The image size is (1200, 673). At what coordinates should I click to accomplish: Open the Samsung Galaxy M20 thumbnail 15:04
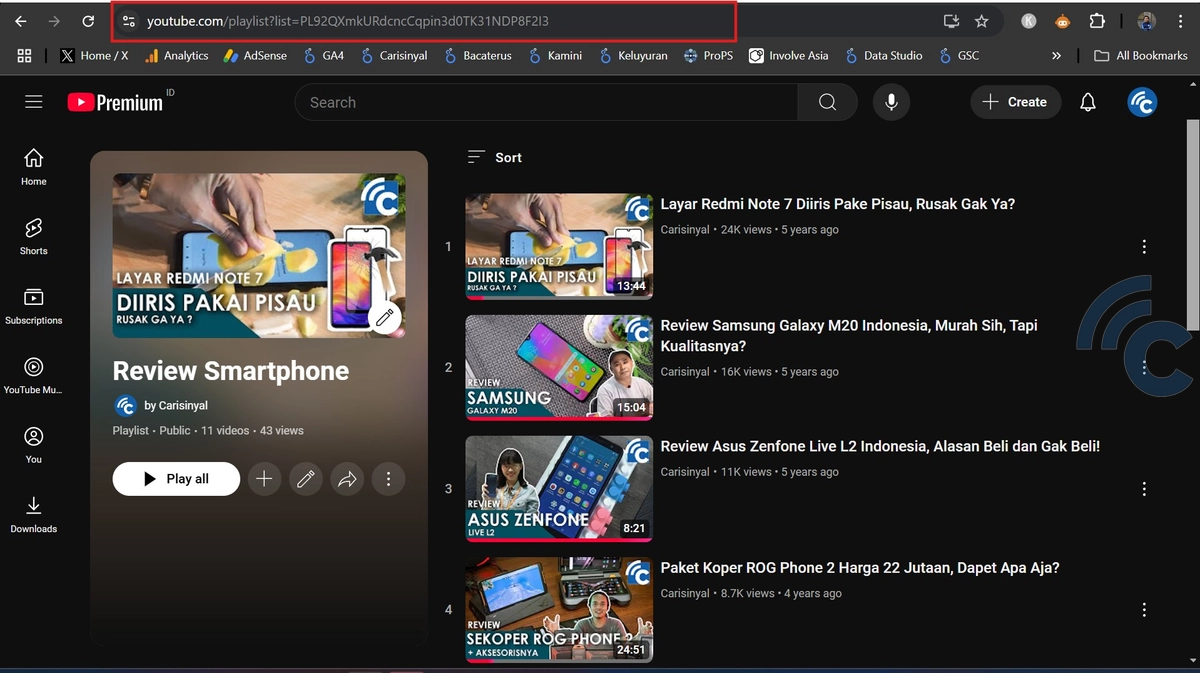559,368
